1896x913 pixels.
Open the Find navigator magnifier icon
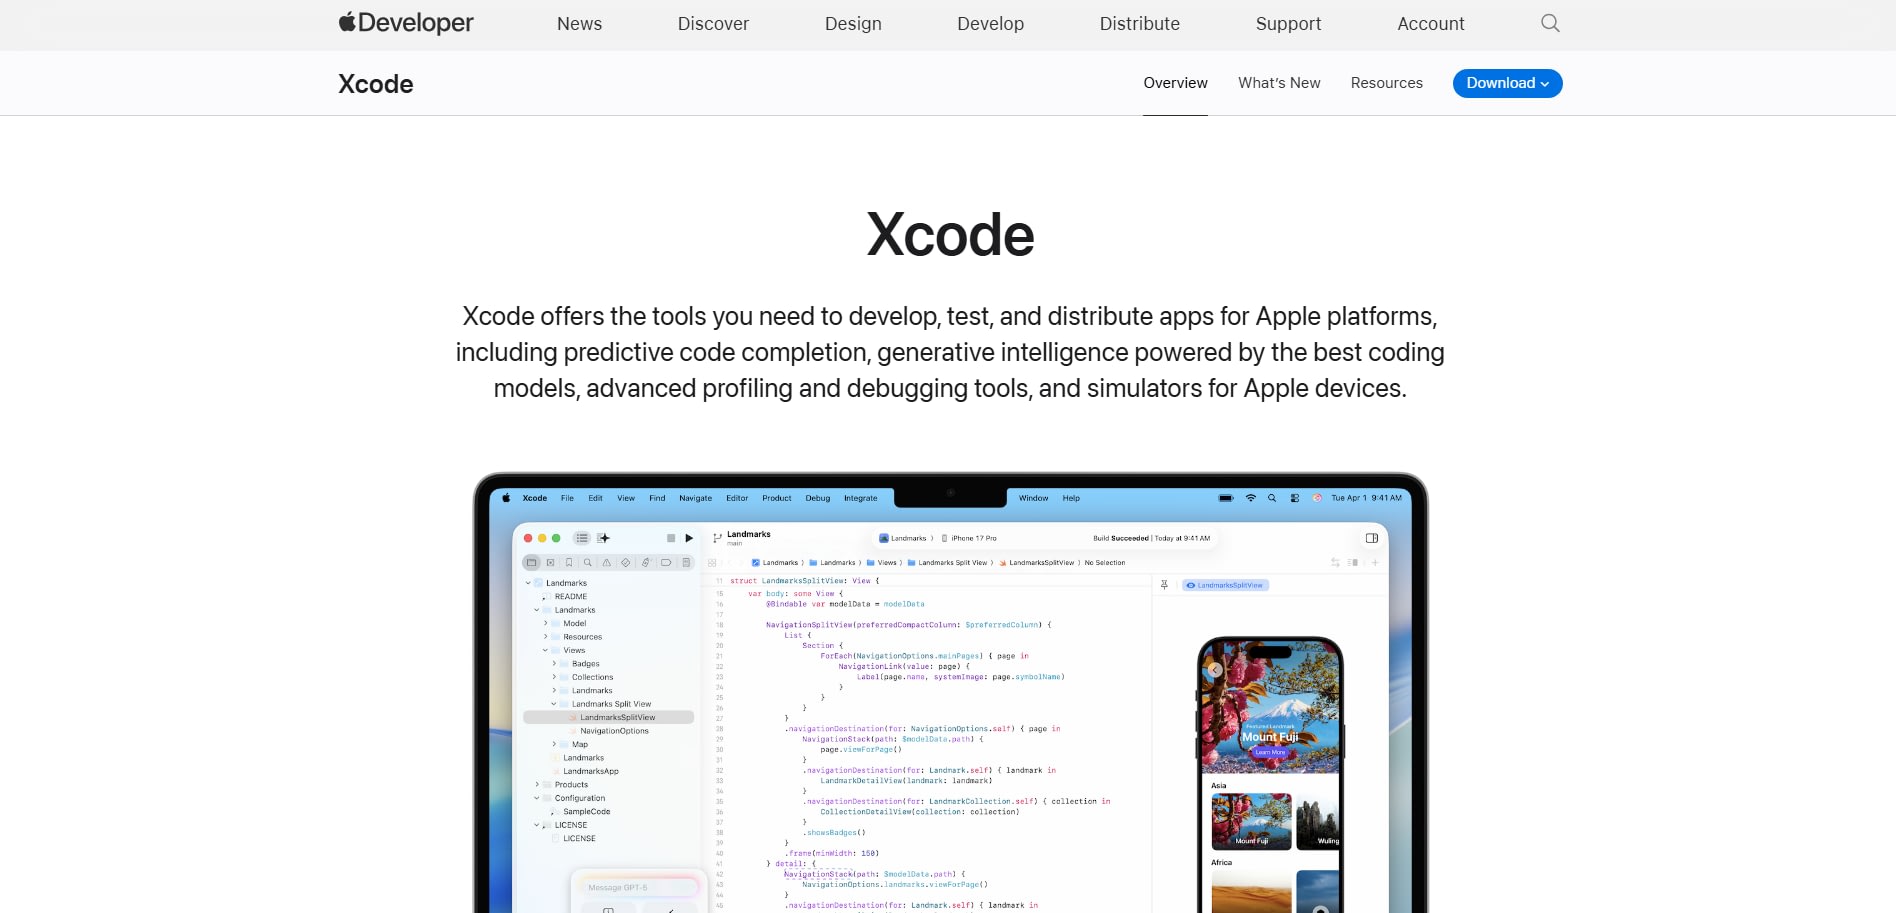pyautogui.click(x=587, y=563)
